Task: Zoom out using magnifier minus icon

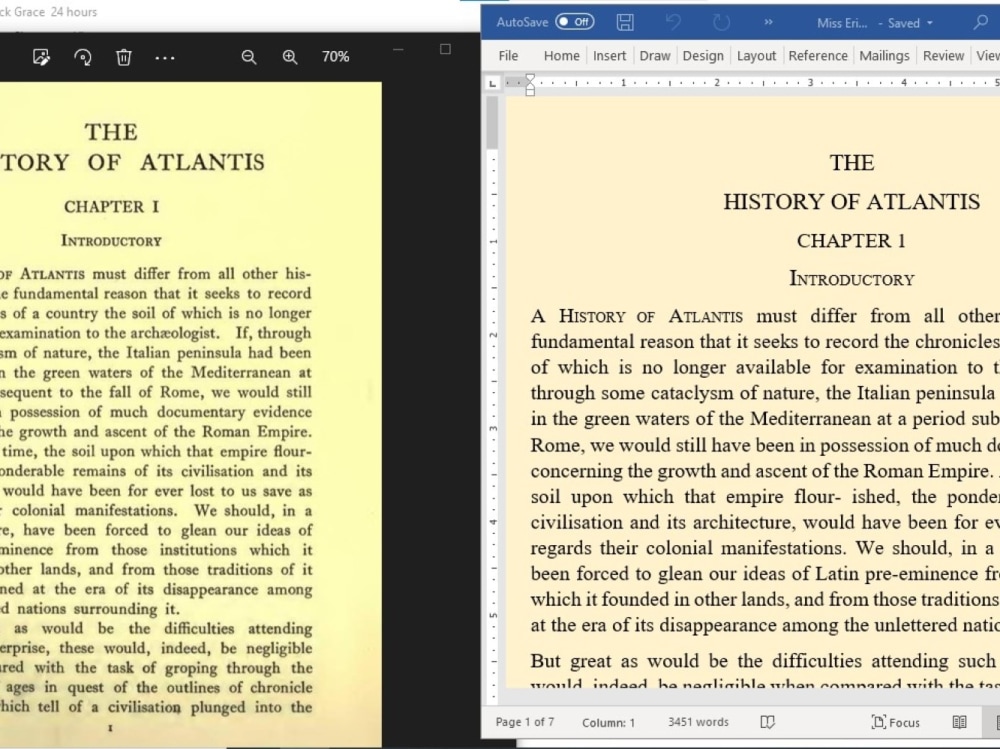Action: (249, 57)
